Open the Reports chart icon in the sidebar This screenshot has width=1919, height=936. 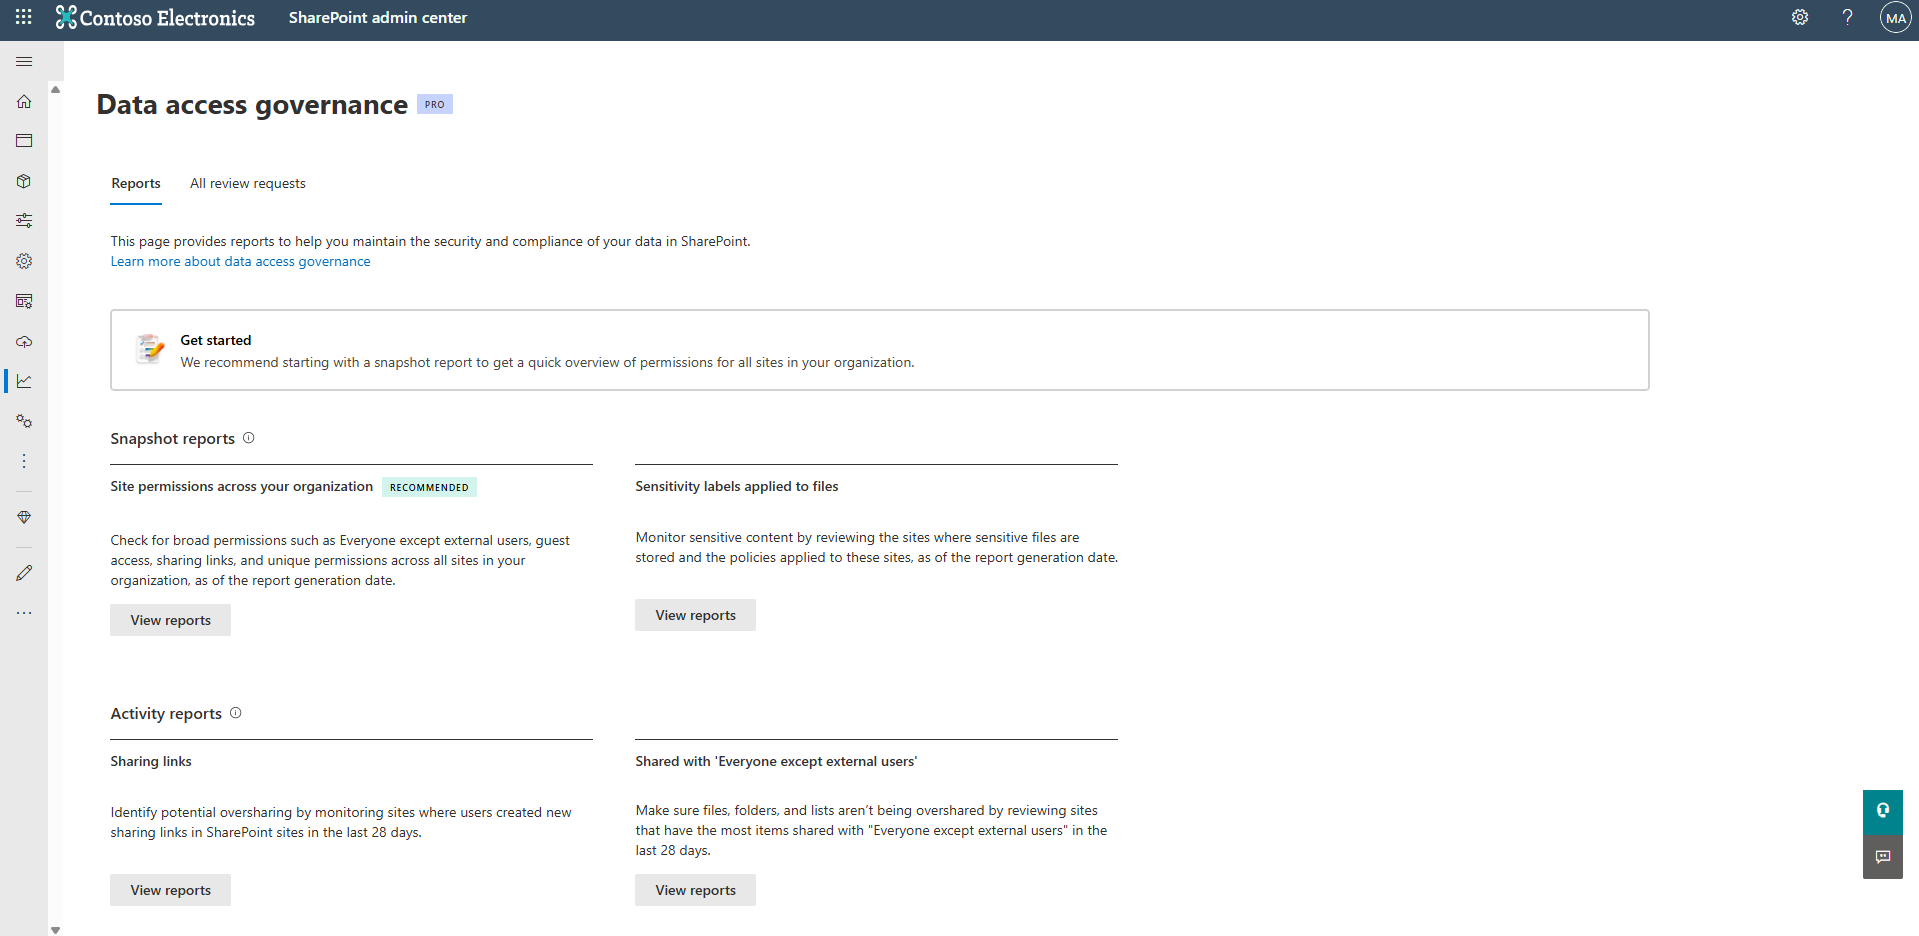pos(24,381)
